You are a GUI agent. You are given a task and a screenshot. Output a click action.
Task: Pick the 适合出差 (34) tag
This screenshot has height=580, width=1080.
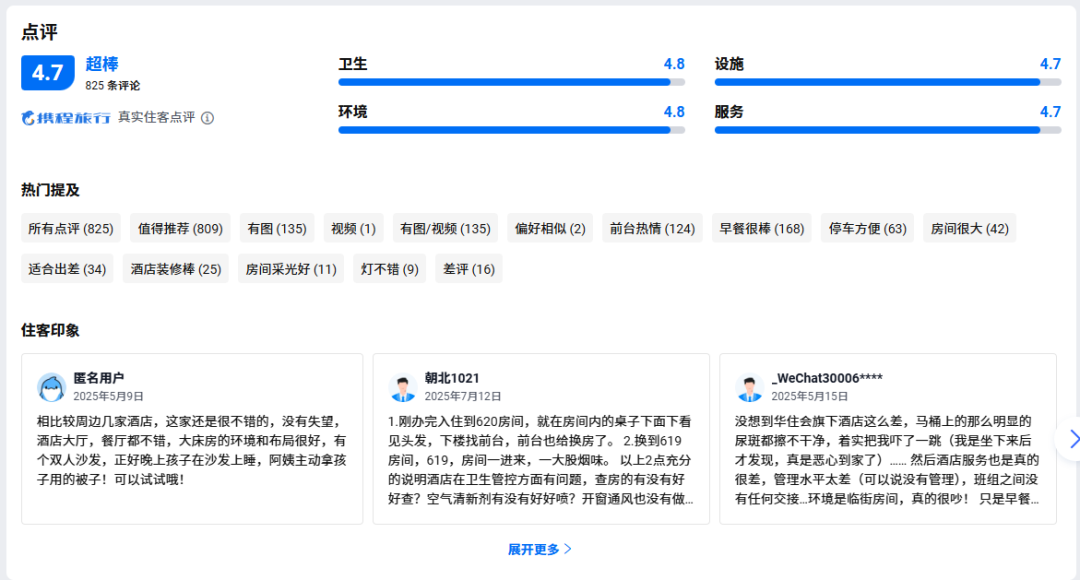(67, 269)
